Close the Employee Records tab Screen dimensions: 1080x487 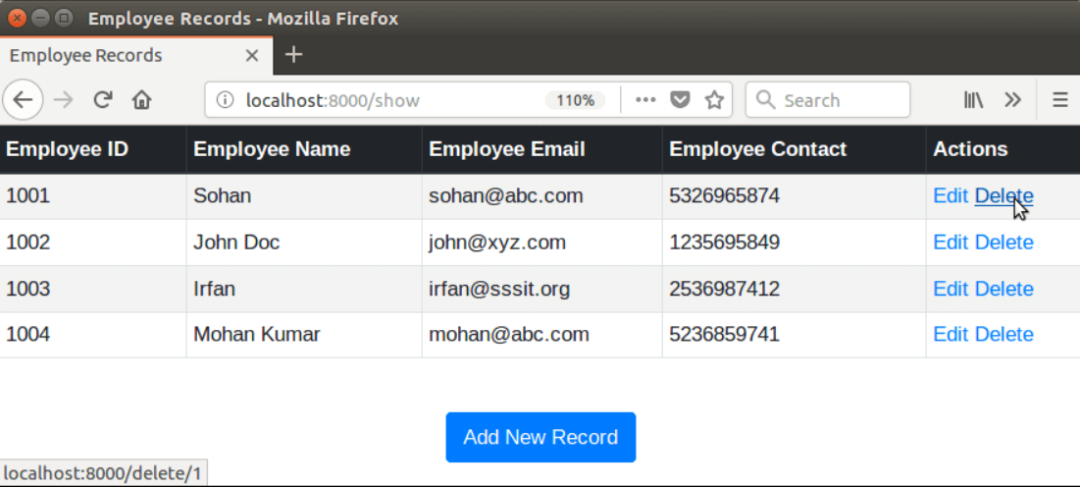click(252, 56)
